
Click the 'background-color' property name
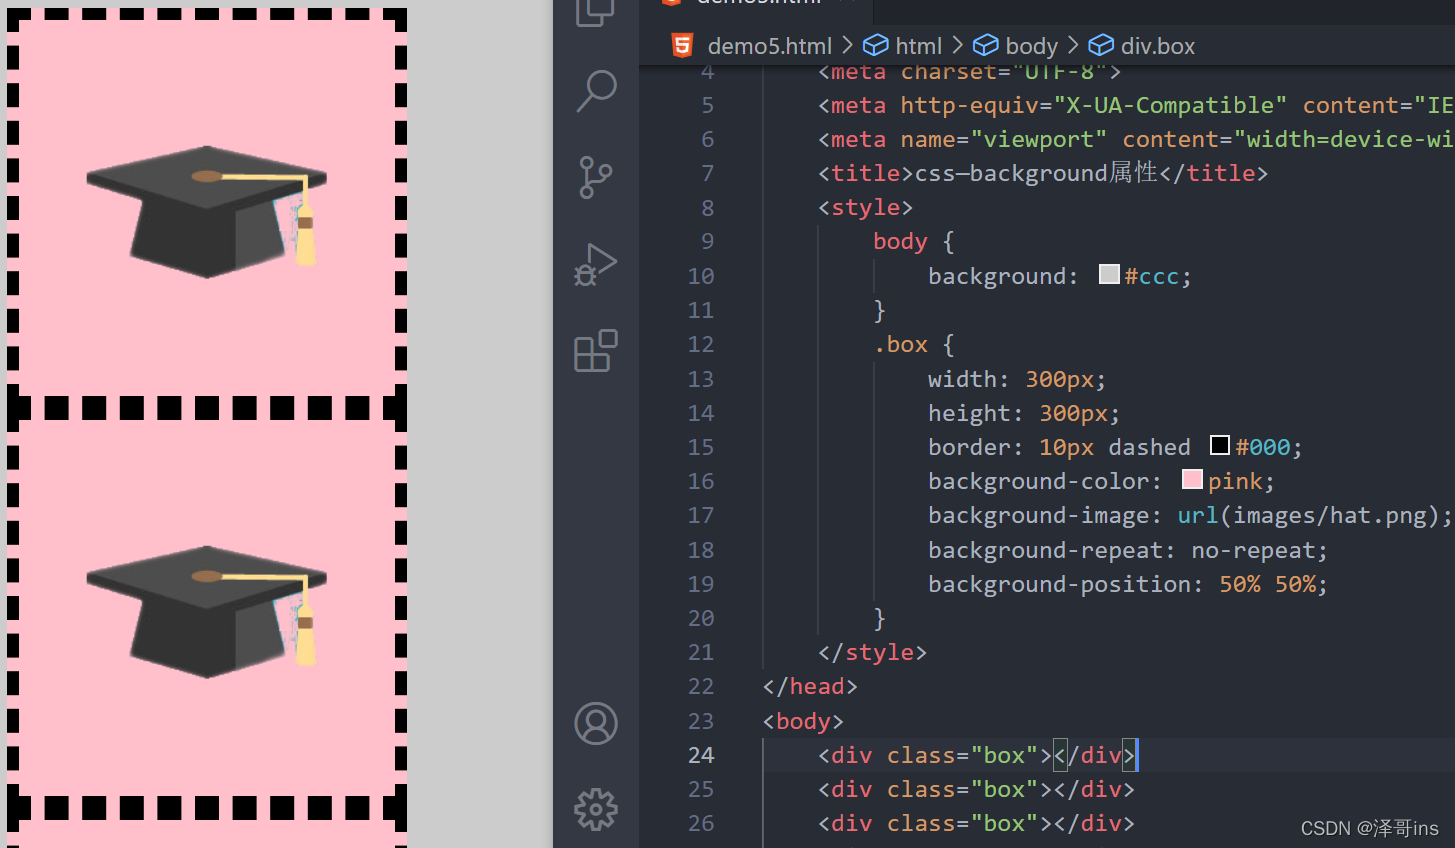click(x=1038, y=481)
